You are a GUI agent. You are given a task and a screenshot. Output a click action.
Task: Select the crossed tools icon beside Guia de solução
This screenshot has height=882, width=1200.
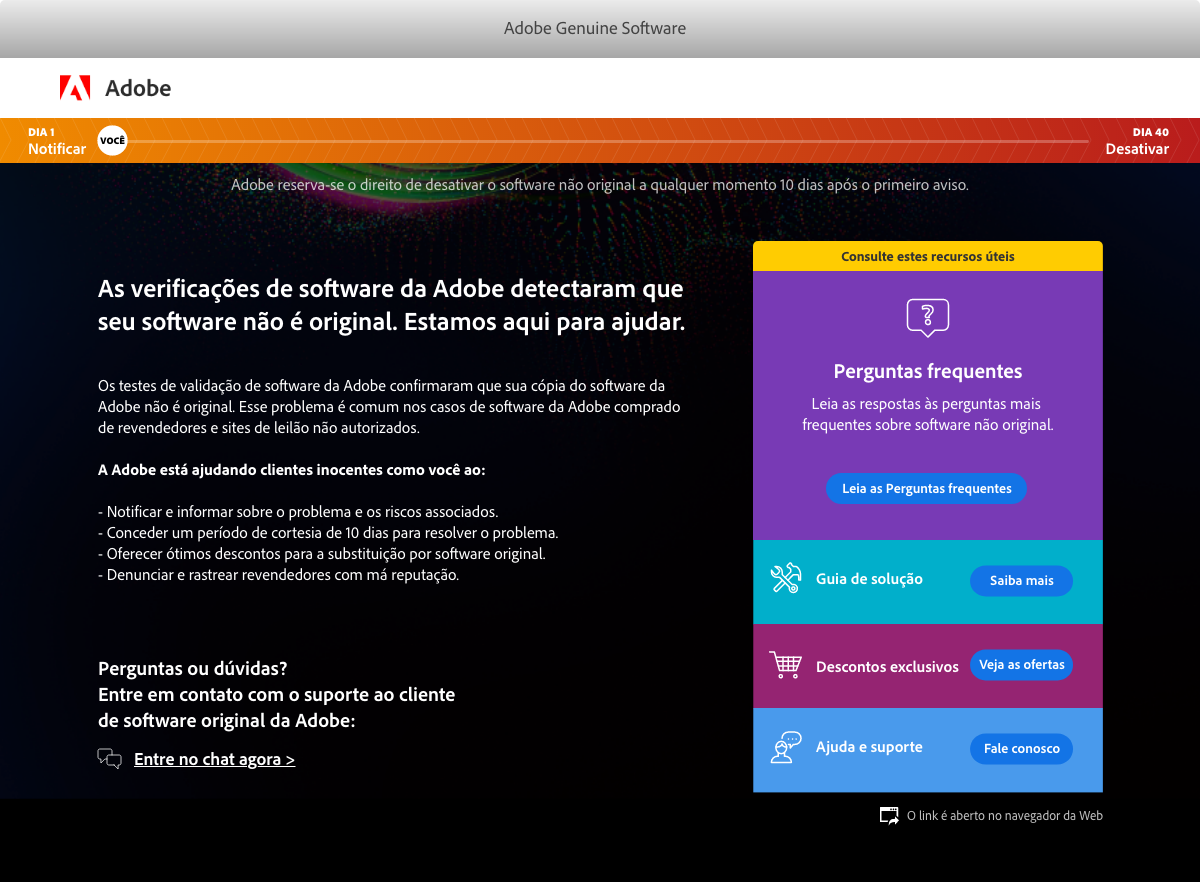click(786, 578)
